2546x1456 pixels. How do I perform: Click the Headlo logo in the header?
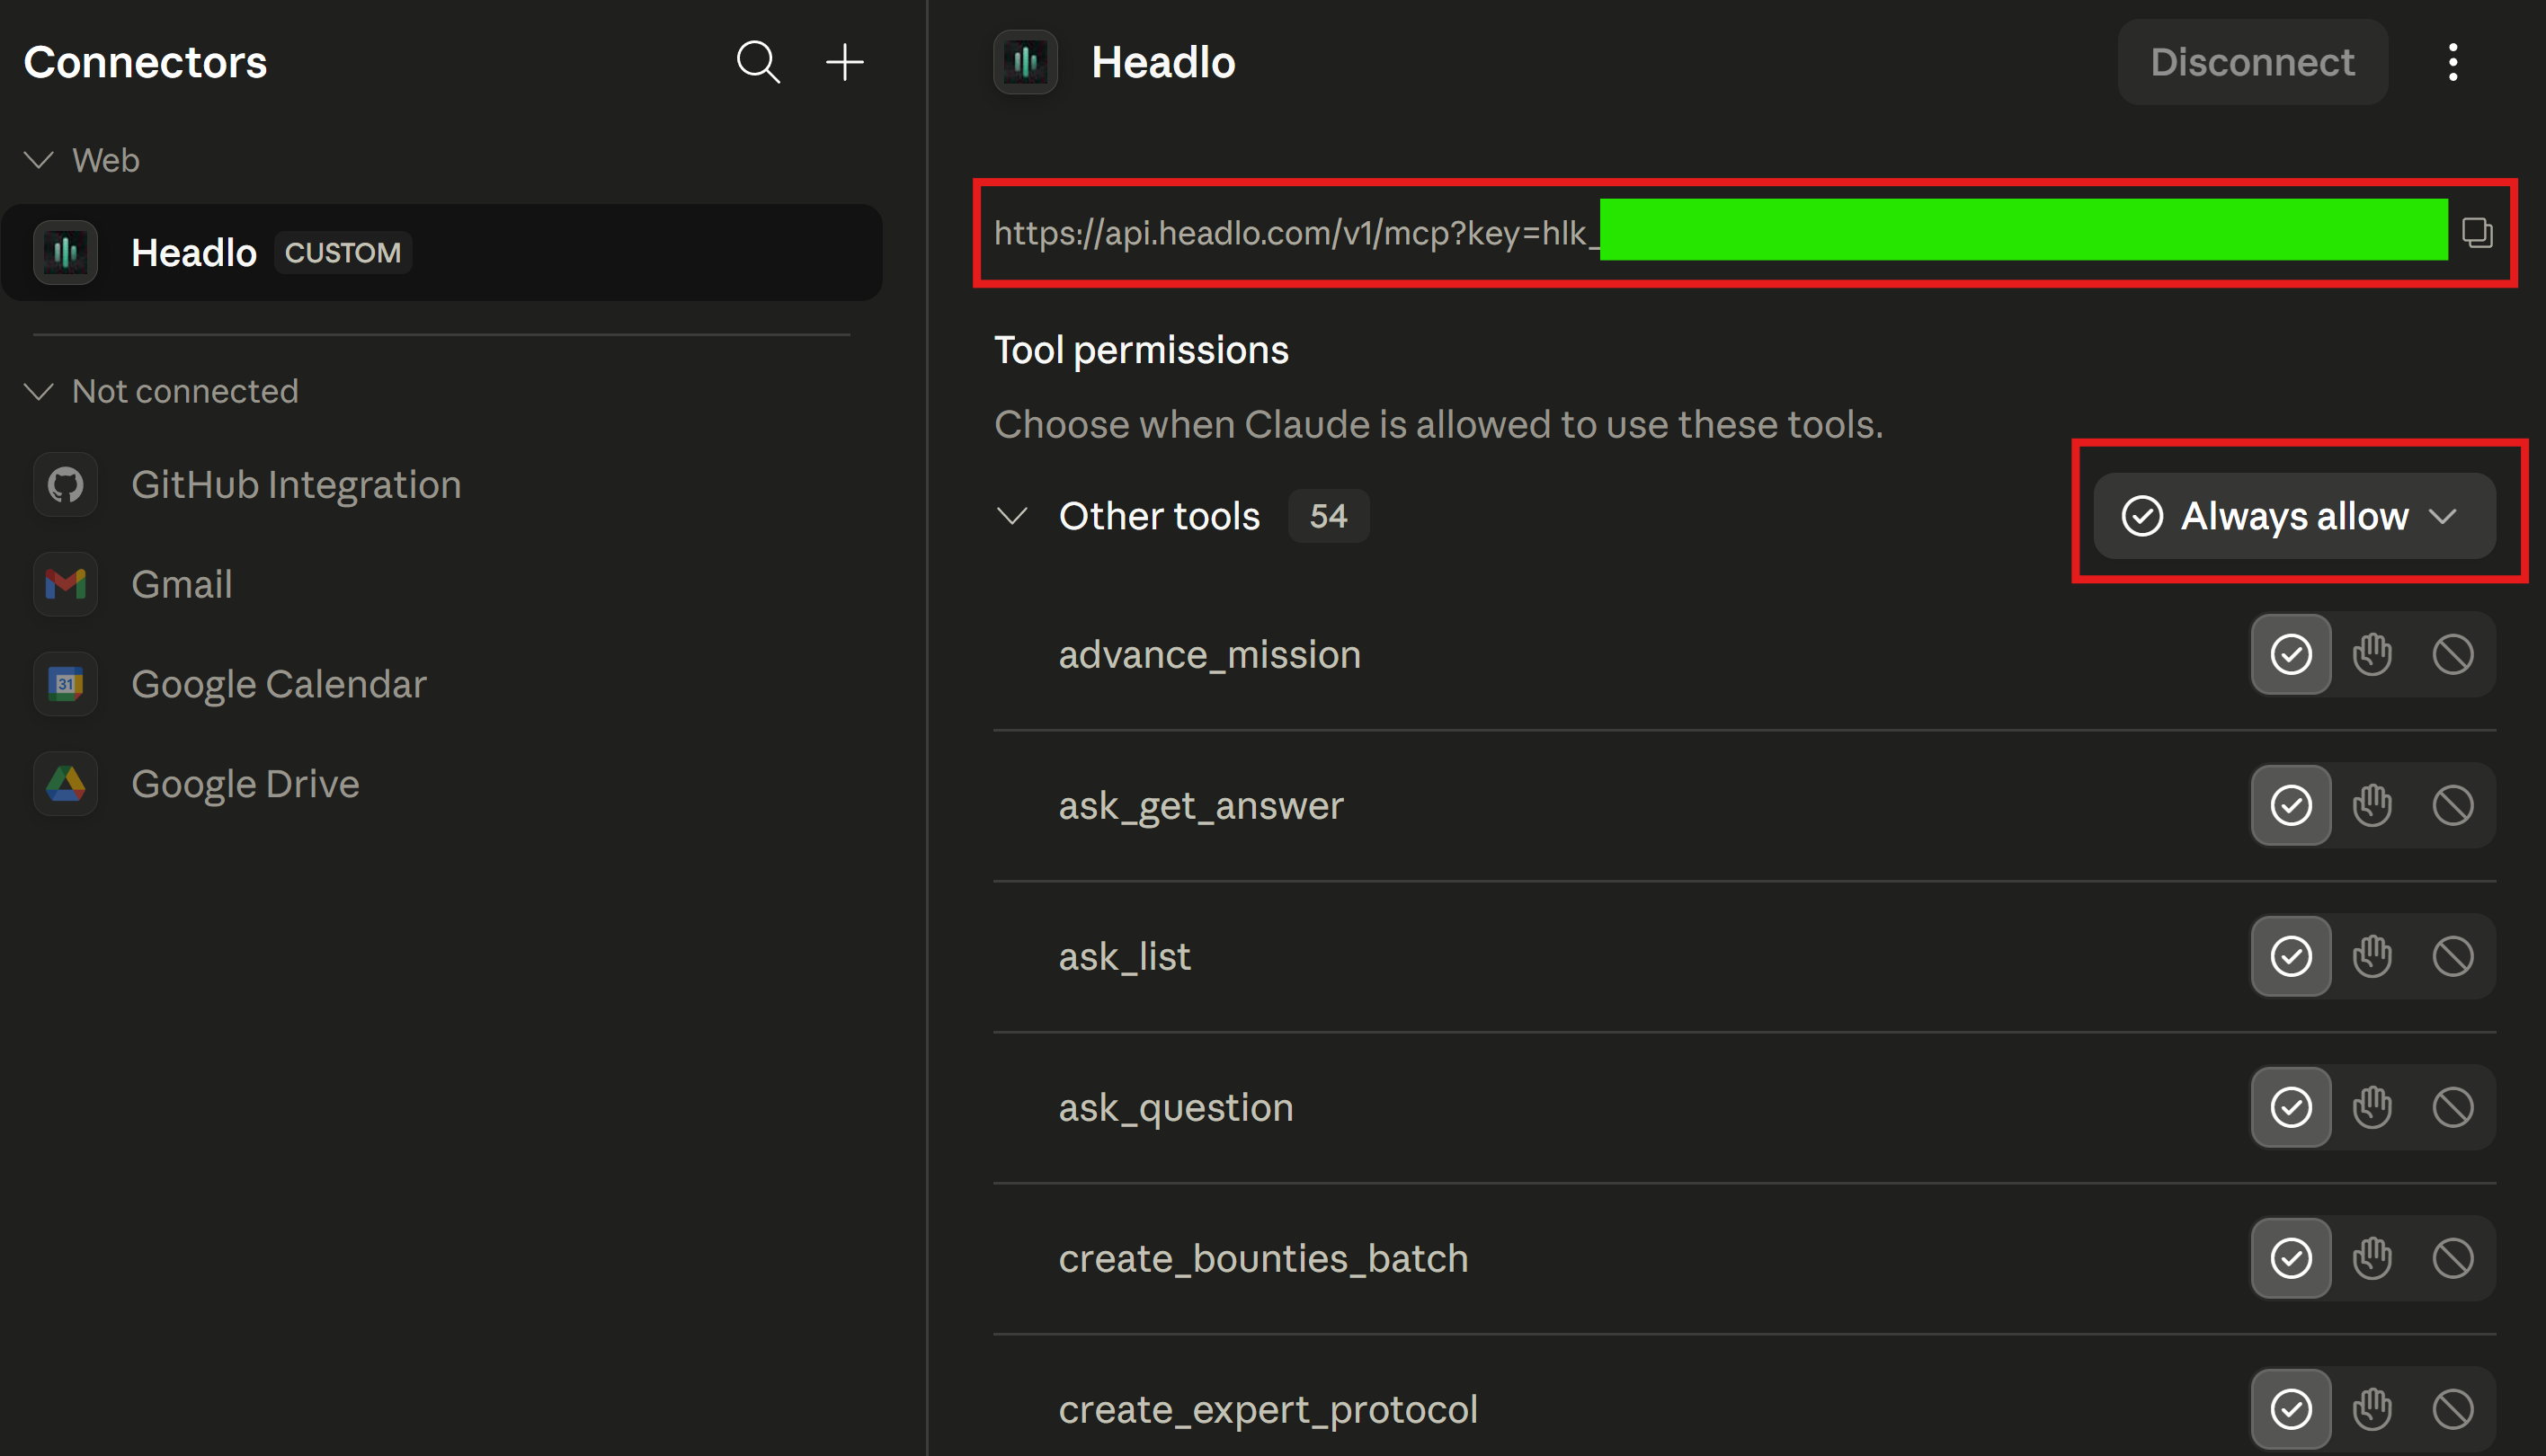coord(1025,62)
